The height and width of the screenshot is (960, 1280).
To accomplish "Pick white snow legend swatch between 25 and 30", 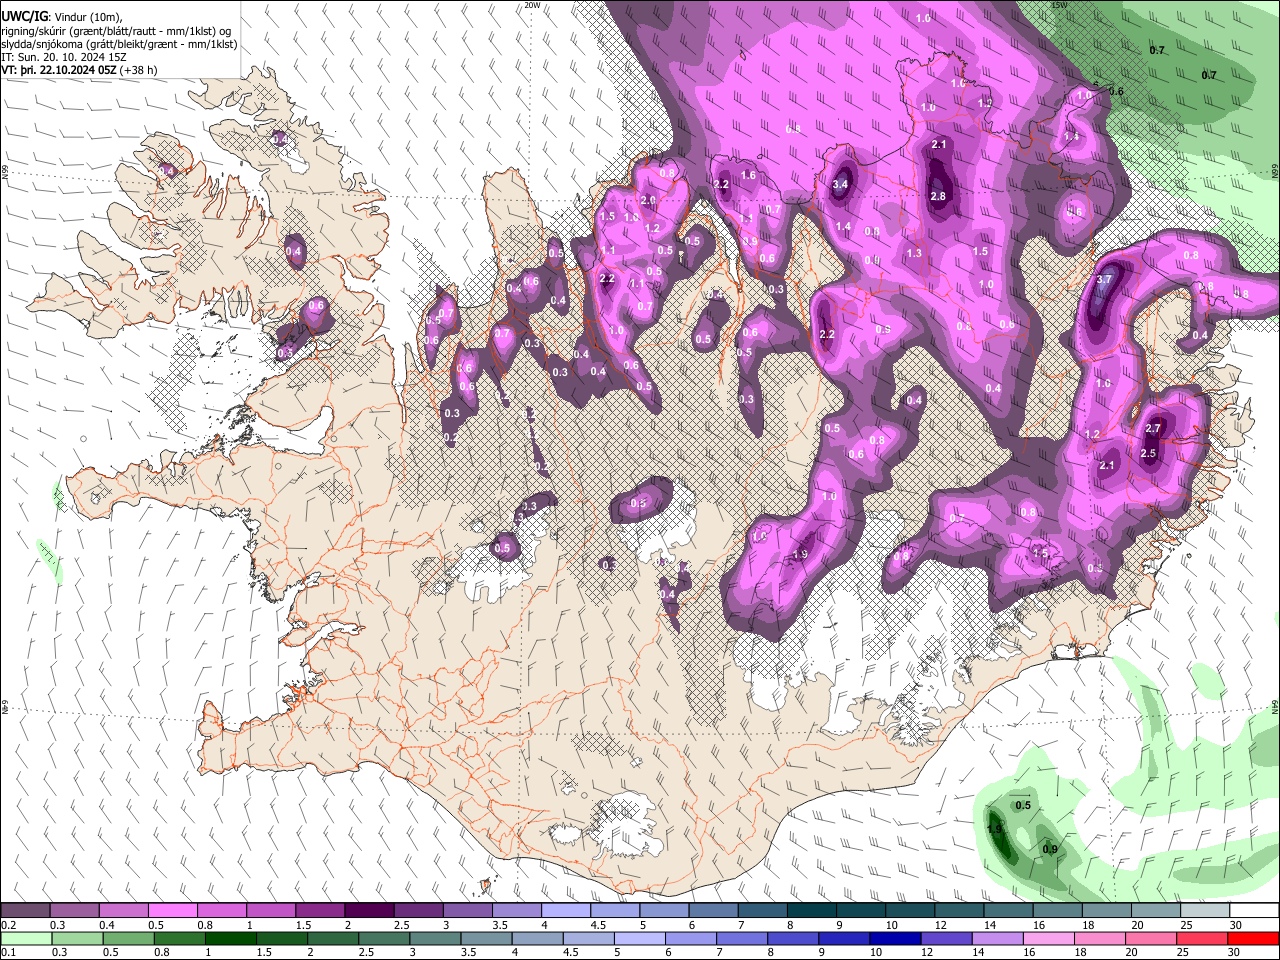I will (1205, 911).
